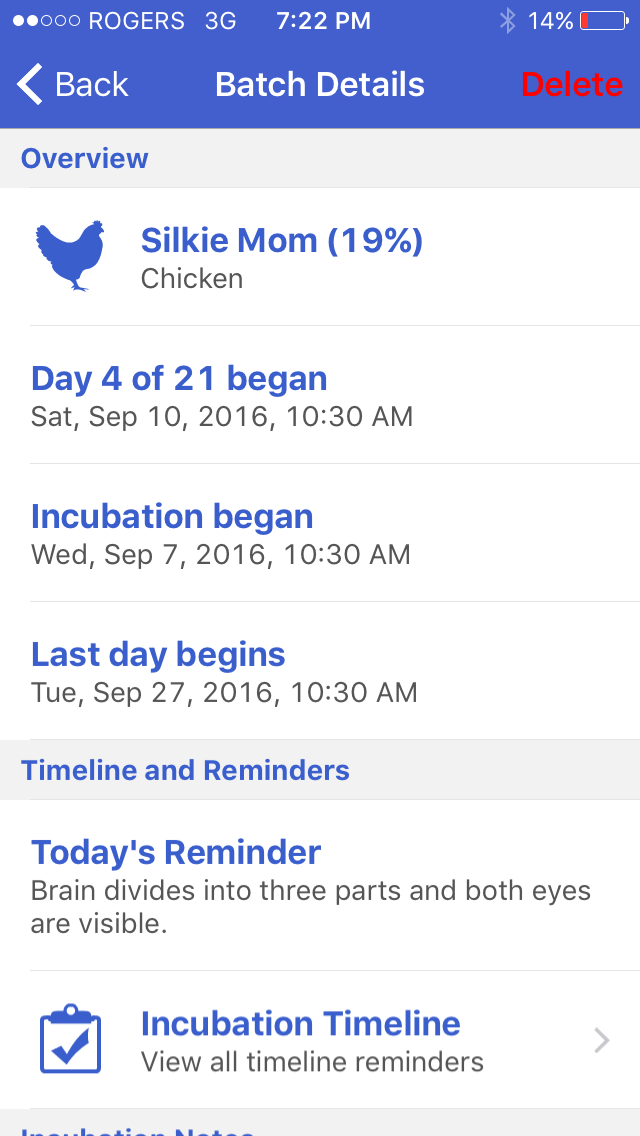640x1136 pixels.
Task: Tap the Bluetooth status bar icon
Action: click(507, 21)
